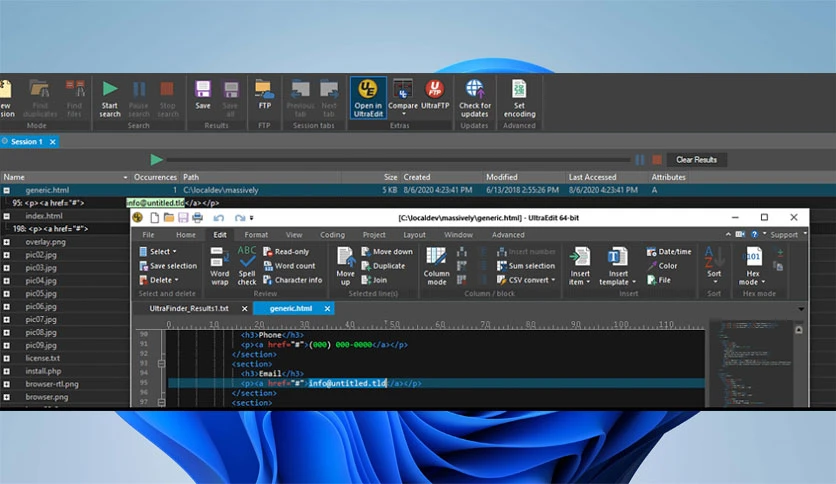Open the CSV convert dropdown
Image resolution: width=836 pixels, height=484 pixels.
pos(526,280)
